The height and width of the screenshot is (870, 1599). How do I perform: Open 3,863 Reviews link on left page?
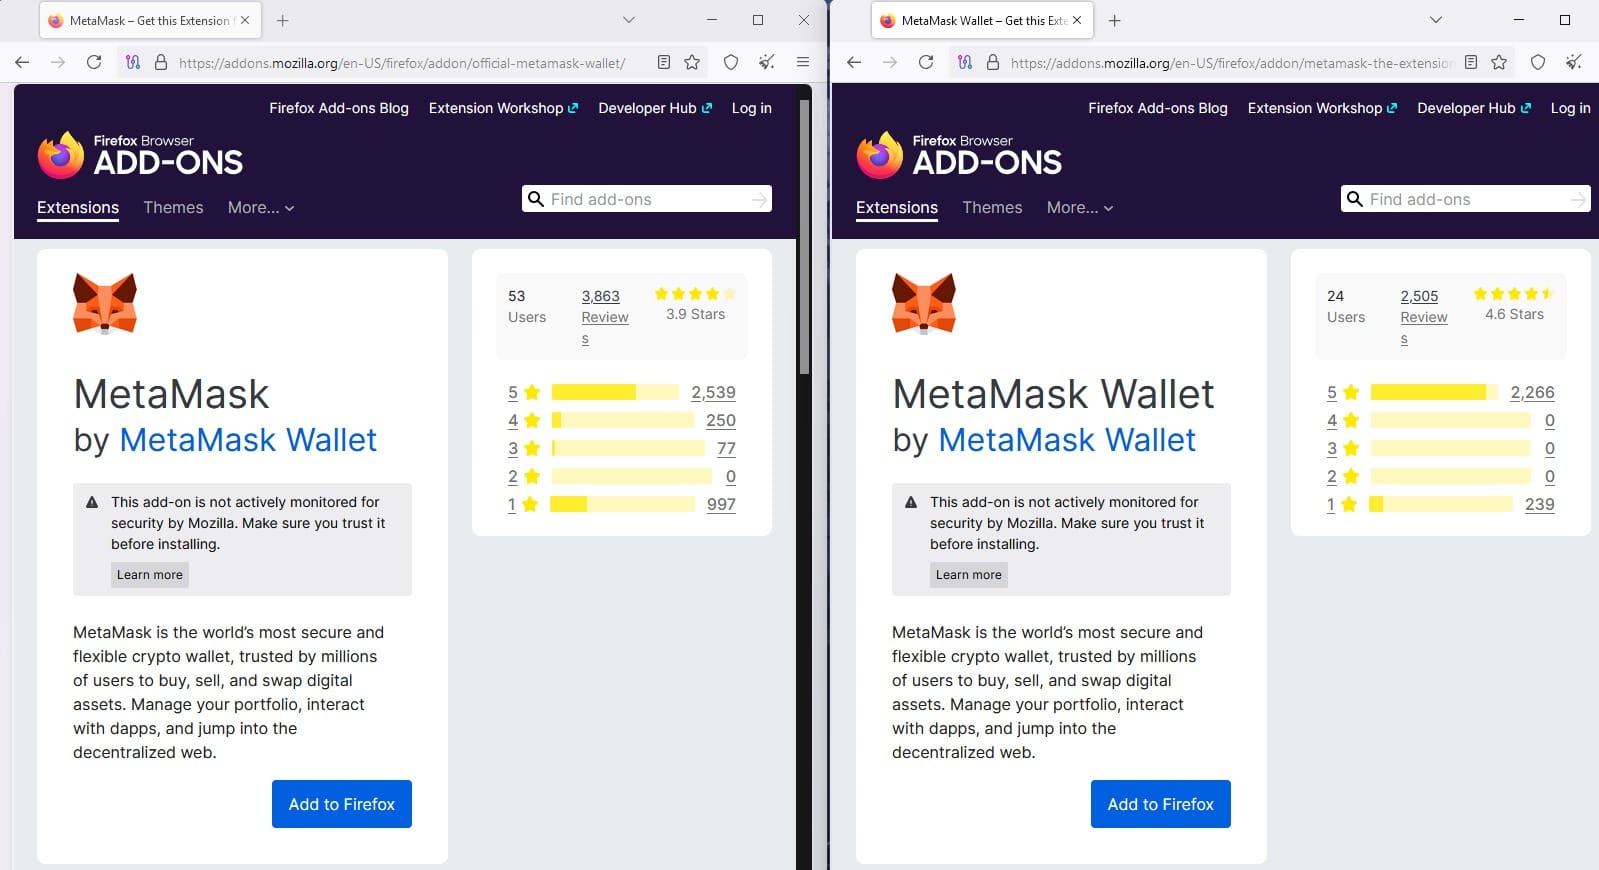pyautogui.click(x=604, y=316)
